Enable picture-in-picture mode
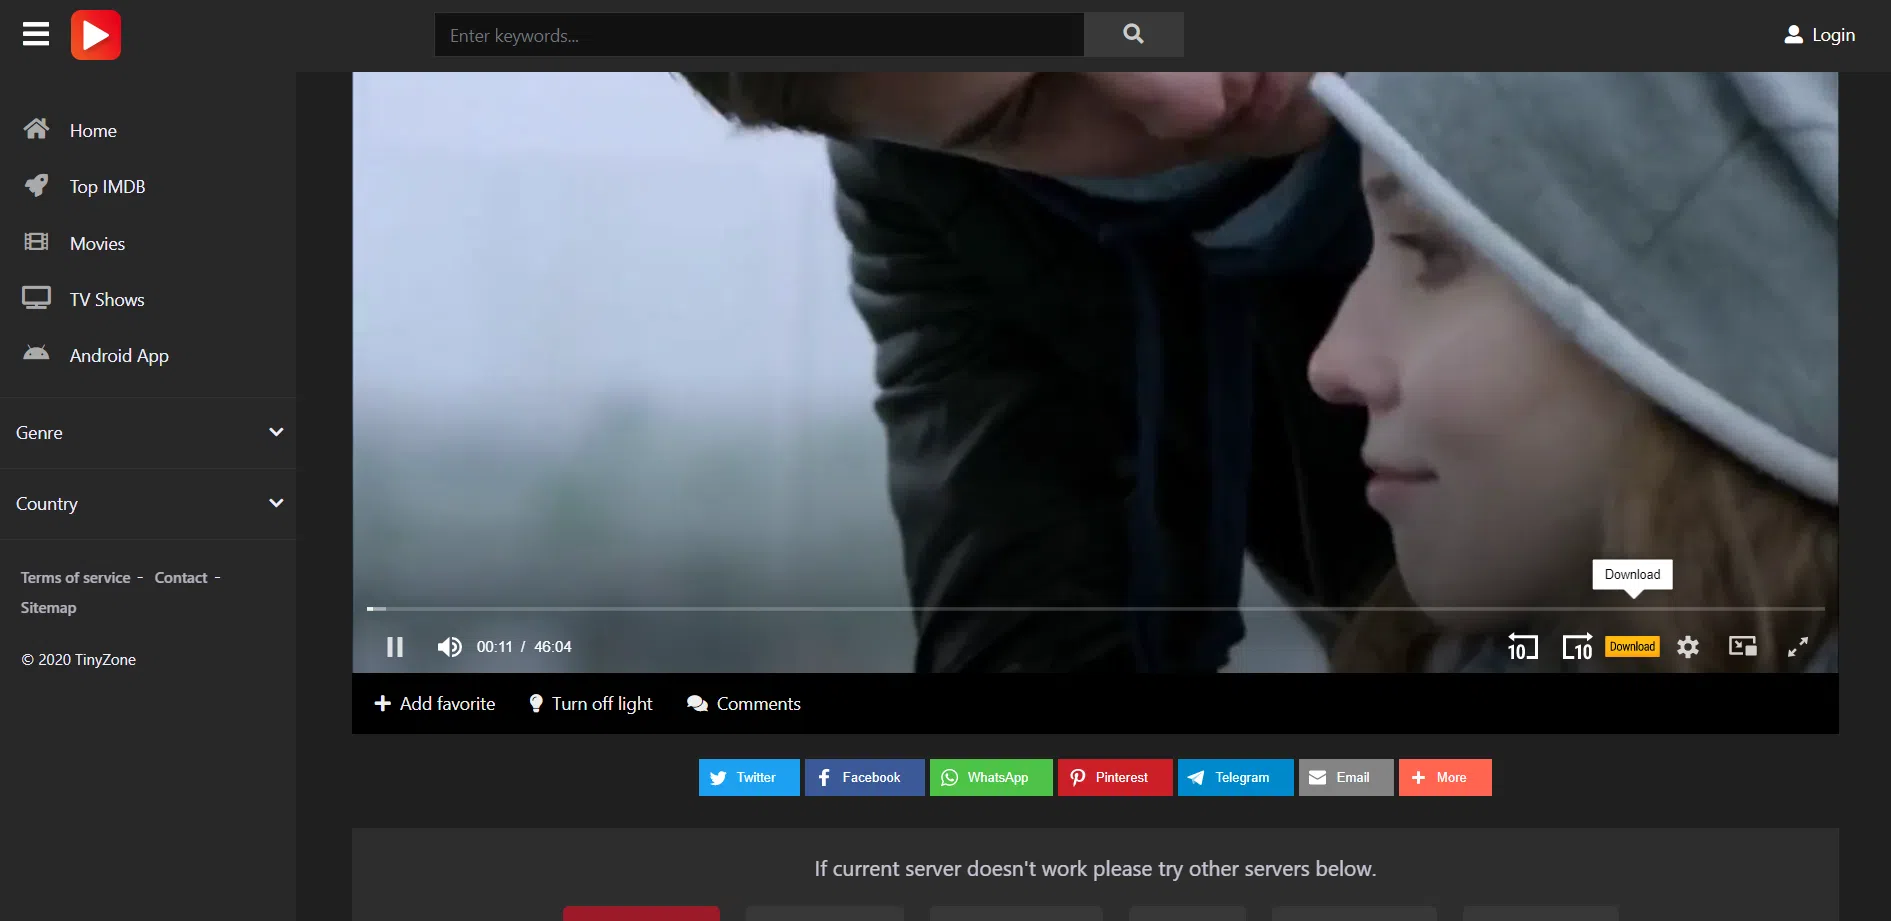Screen dimensions: 1891x921 coord(1743,646)
